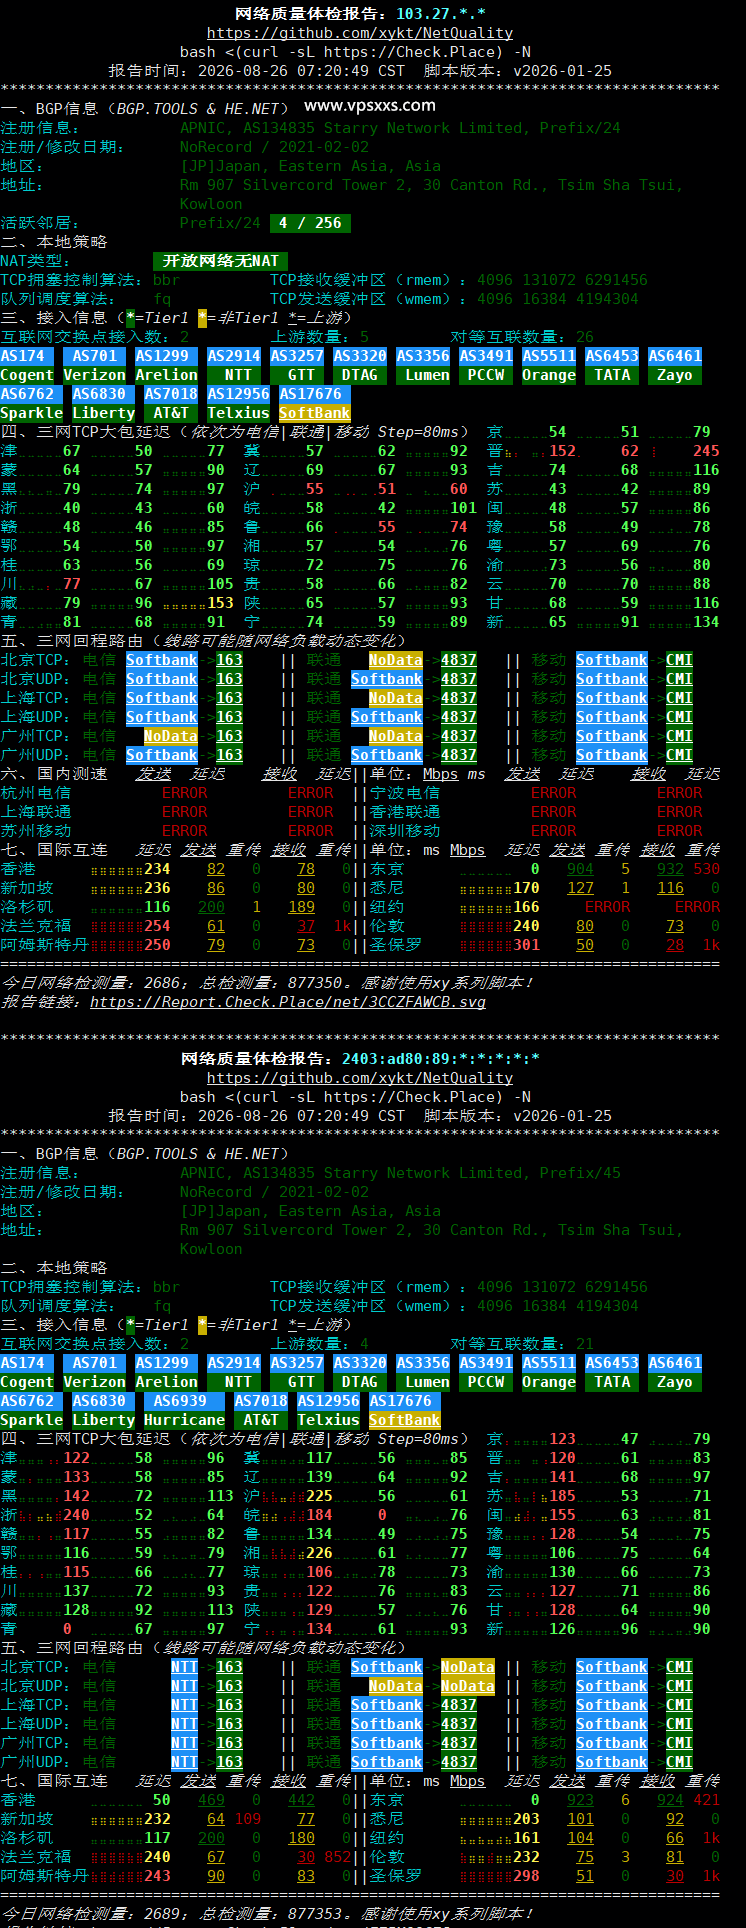Select the 东京 send speed 923
The width and height of the screenshot is (746, 1928).
click(x=580, y=1800)
